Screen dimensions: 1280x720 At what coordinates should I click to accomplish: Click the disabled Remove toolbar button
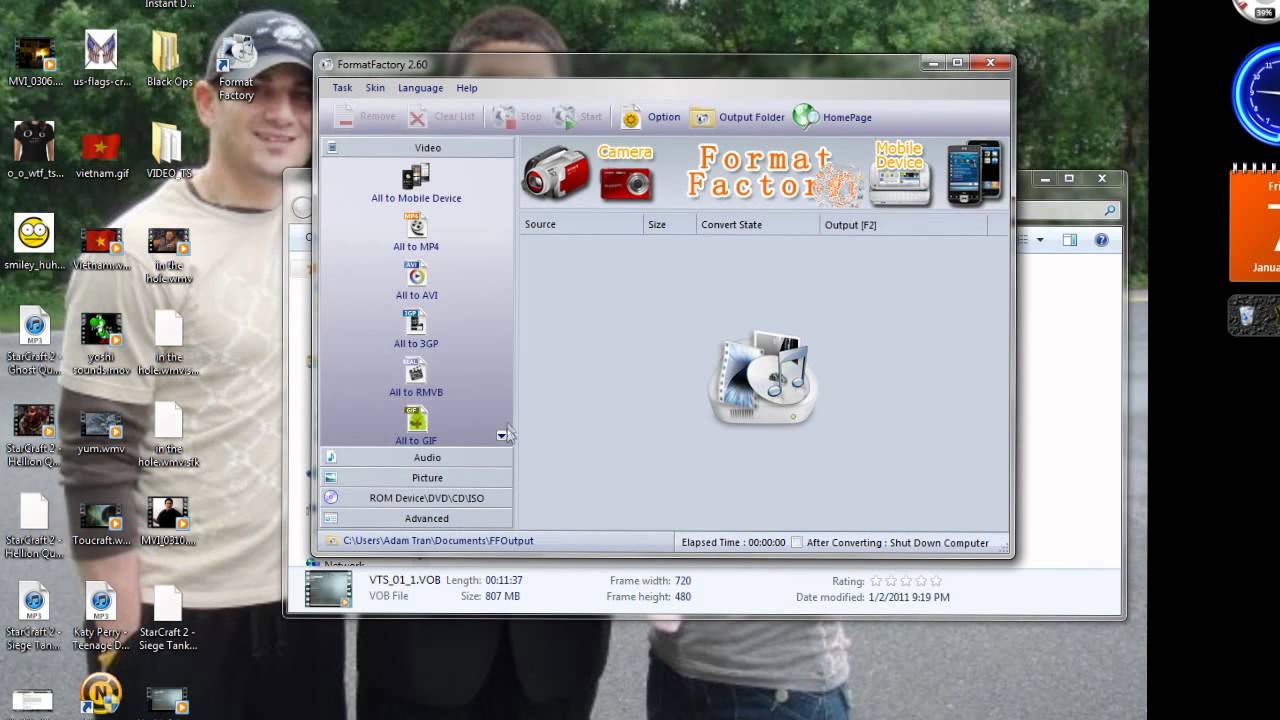(366, 117)
